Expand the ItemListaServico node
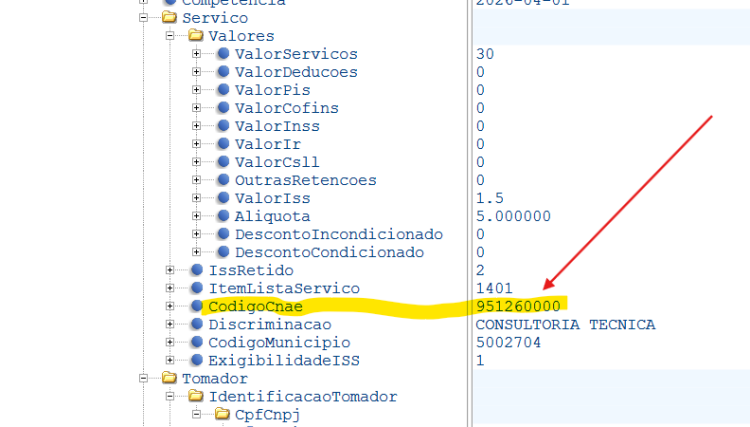The height and width of the screenshot is (427, 750). pyautogui.click(x=170, y=288)
